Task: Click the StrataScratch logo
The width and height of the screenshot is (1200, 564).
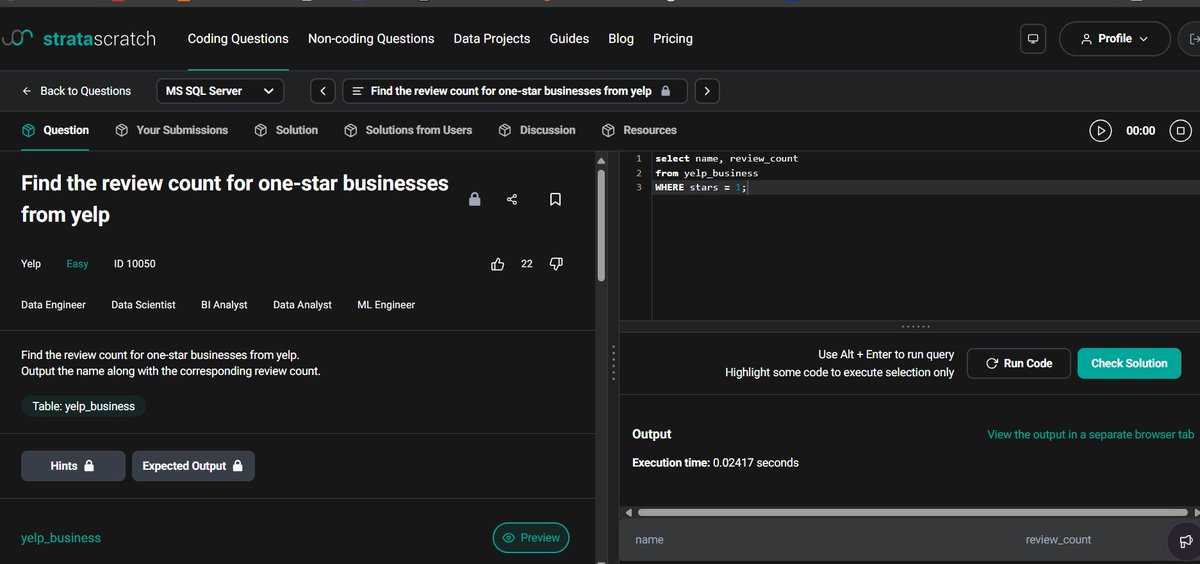Action: point(79,38)
